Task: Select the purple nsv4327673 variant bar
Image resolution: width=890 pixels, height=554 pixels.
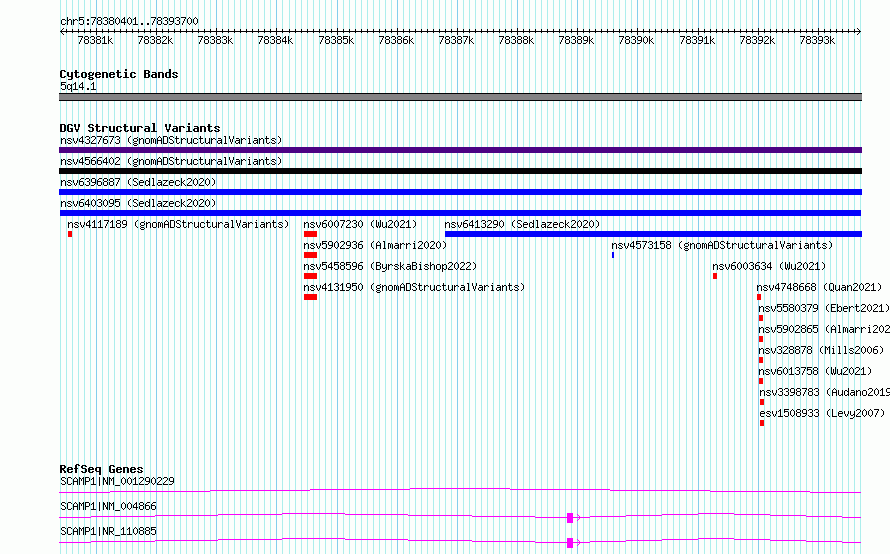Action: point(460,150)
